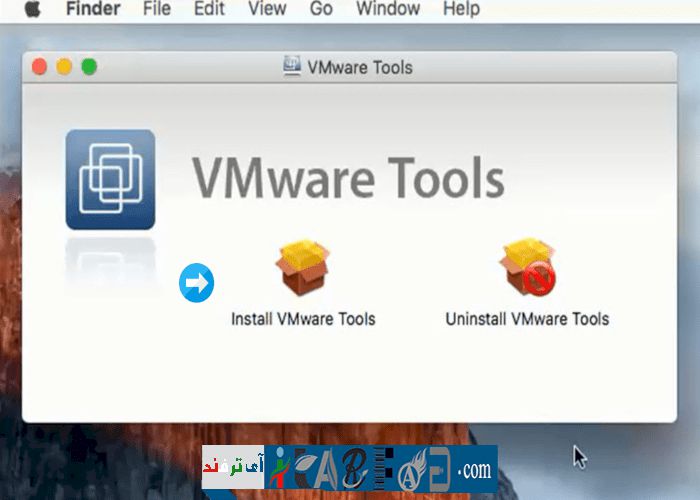Open the Finder menu
This screenshot has width=700, height=500.
coord(95,10)
